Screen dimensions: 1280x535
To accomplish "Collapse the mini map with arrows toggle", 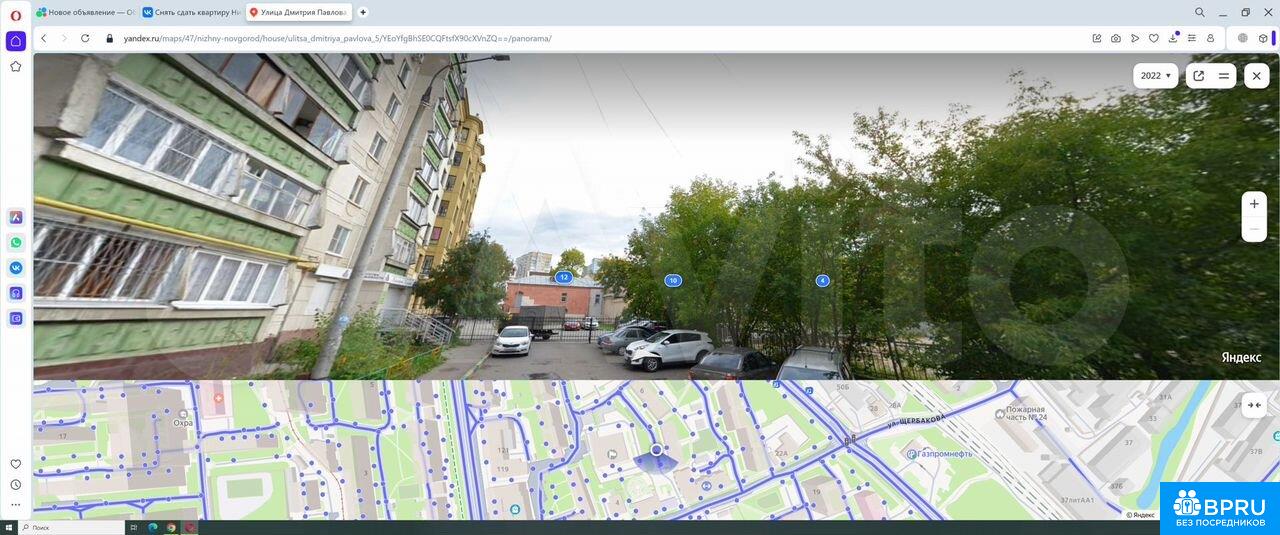I will point(1254,405).
